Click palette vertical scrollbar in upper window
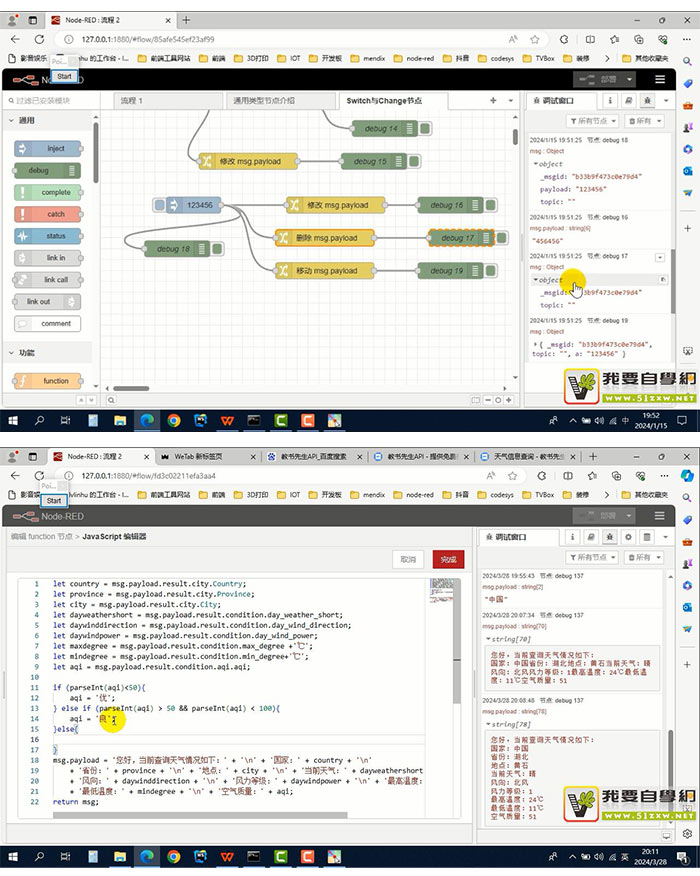Image resolution: width=700 pixels, height=876 pixels. [96, 153]
